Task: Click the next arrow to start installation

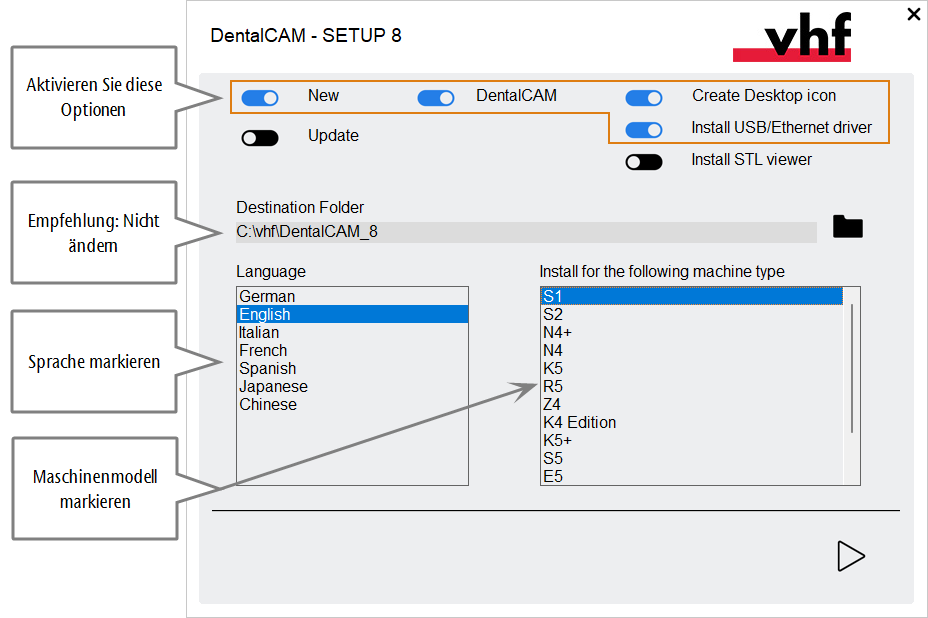Action: [x=851, y=556]
